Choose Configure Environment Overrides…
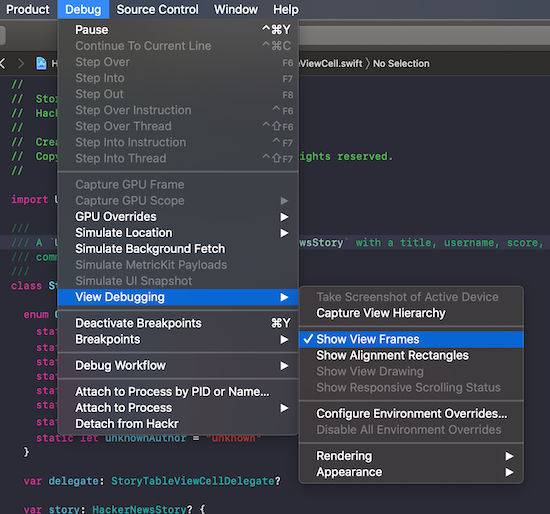550x514 pixels. click(x=411, y=414)
